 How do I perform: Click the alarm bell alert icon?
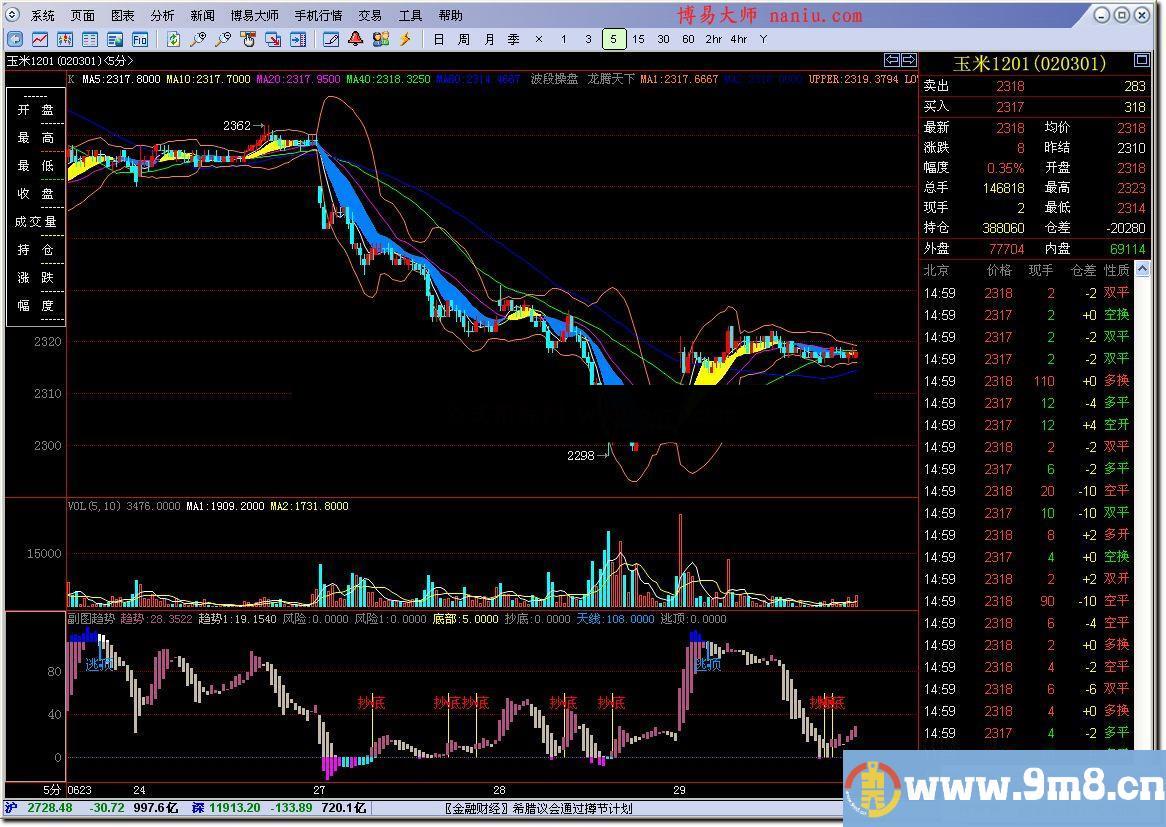click(355, 39)
